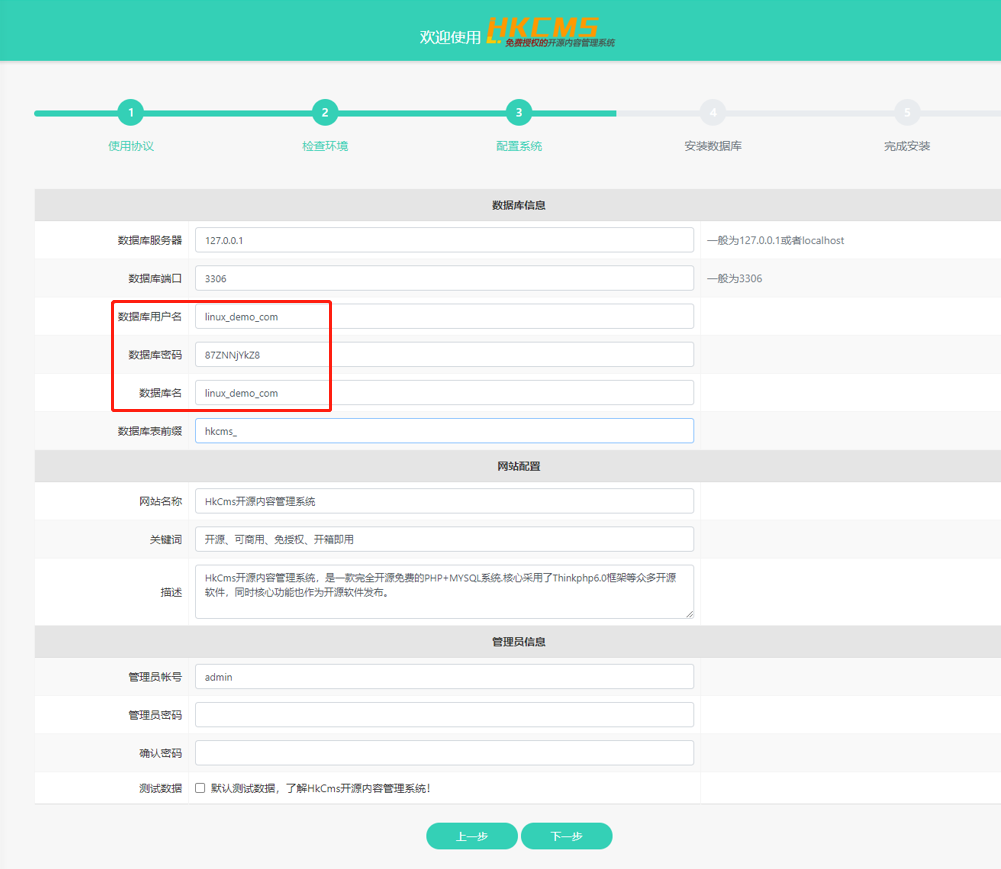The width and height of the screenshot is (1001, 869).
Task: Grab the 描述 textarea resize handle
Action: [689, 614]
